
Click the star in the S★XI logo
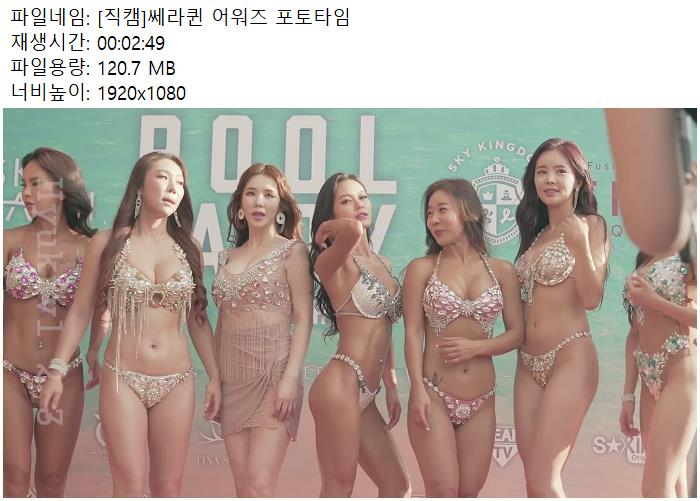pos(613,445)
